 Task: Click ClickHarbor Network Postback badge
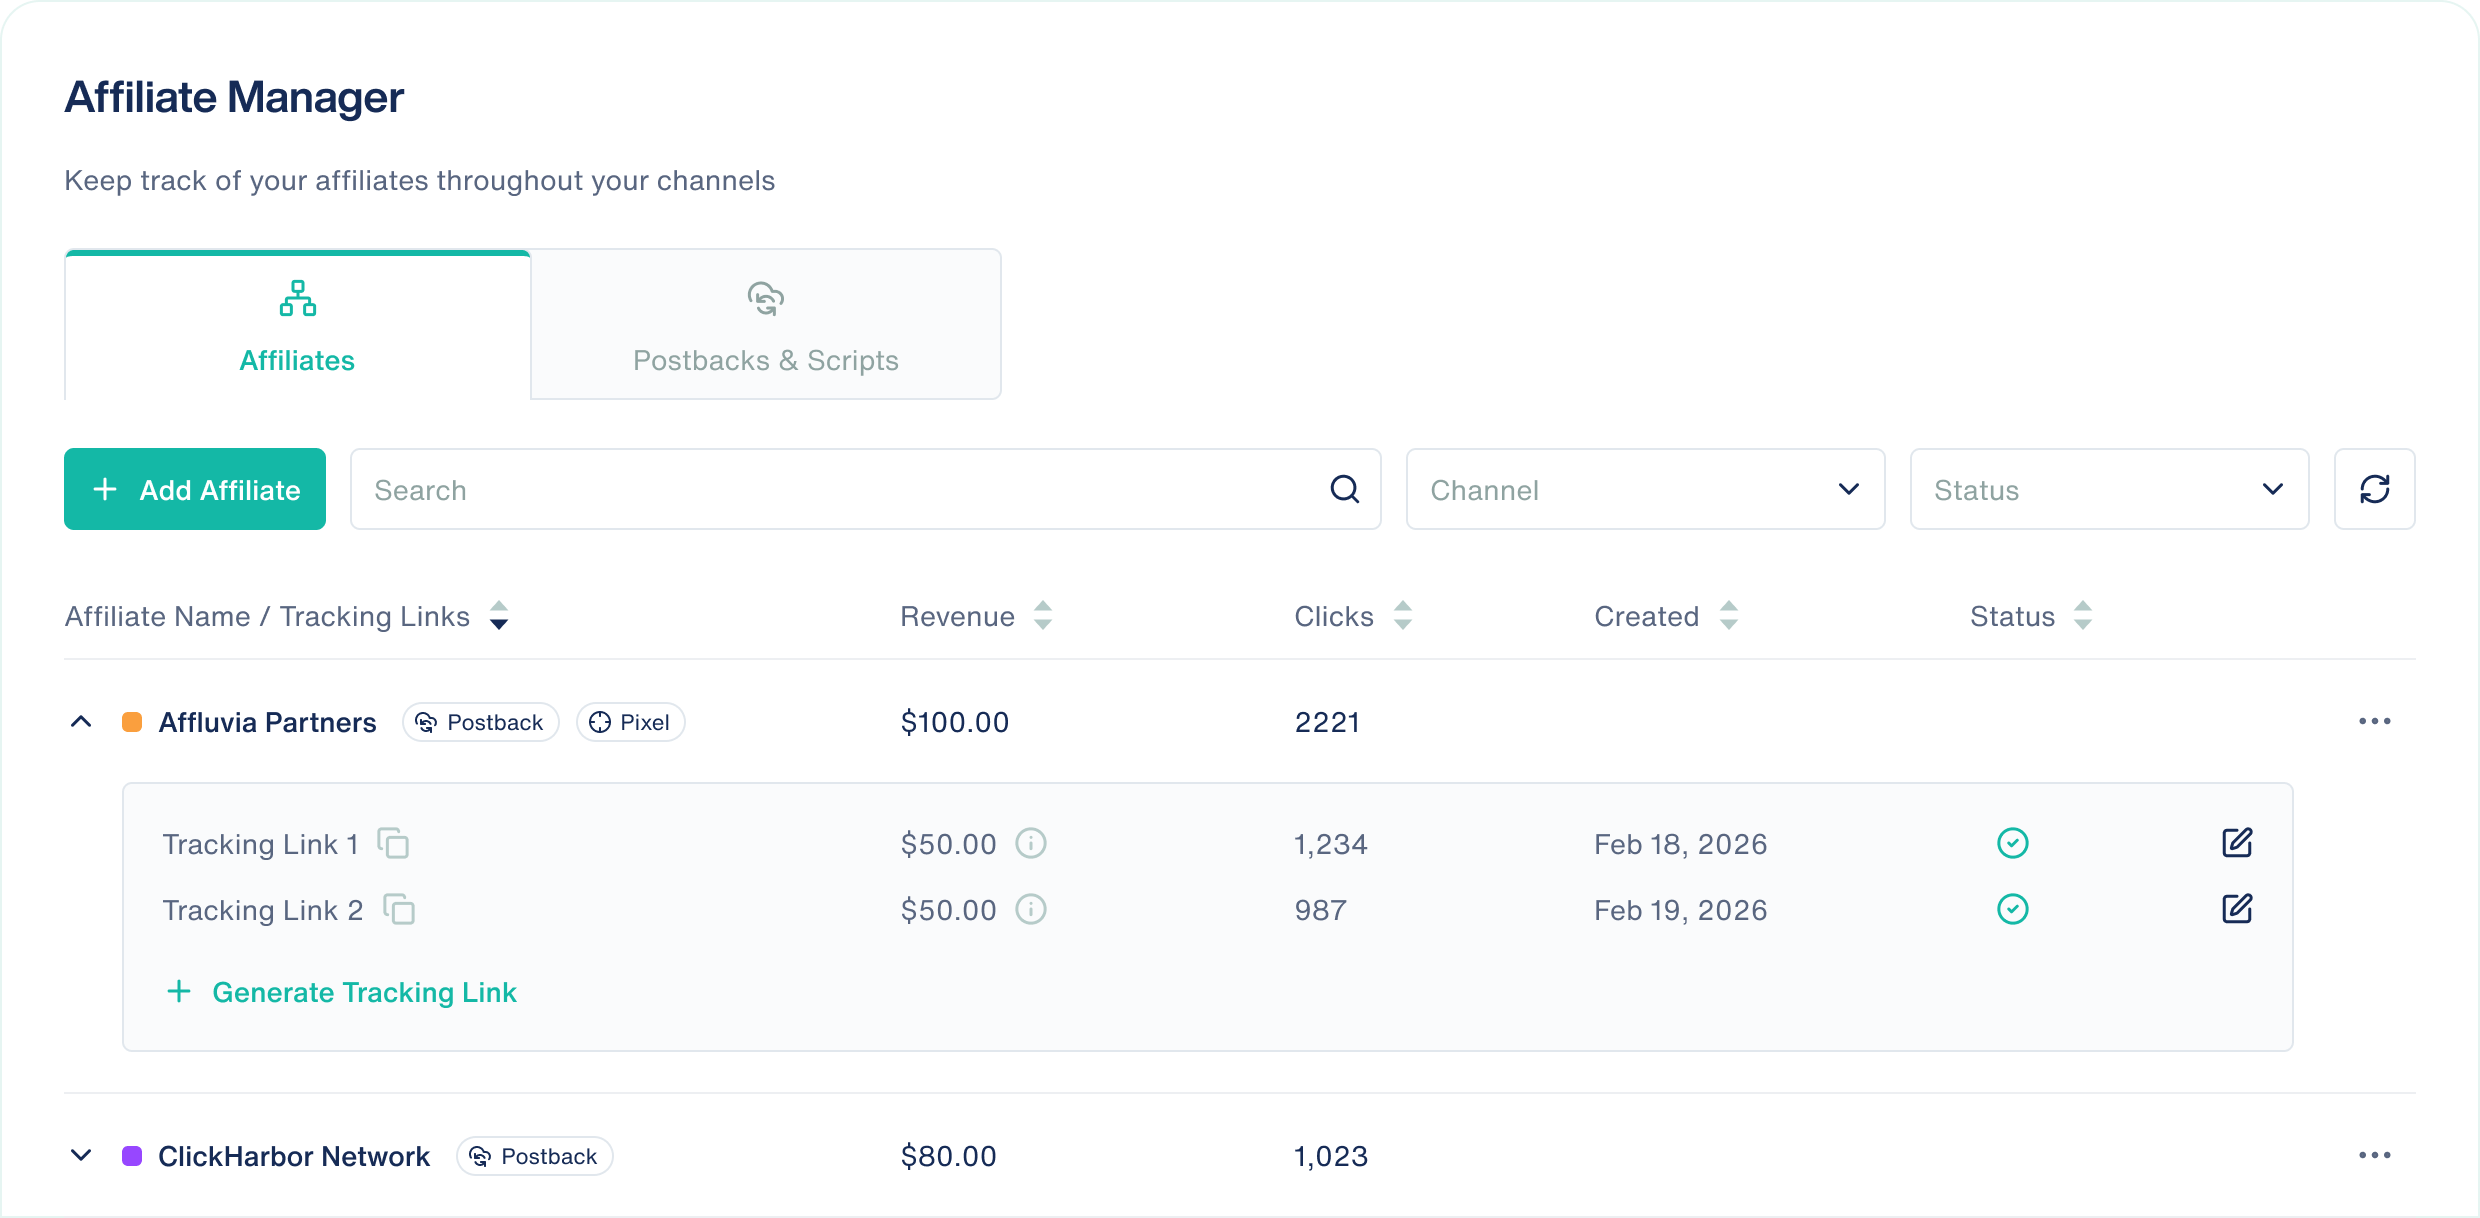pyautogui.click(x=534, y=1156)
